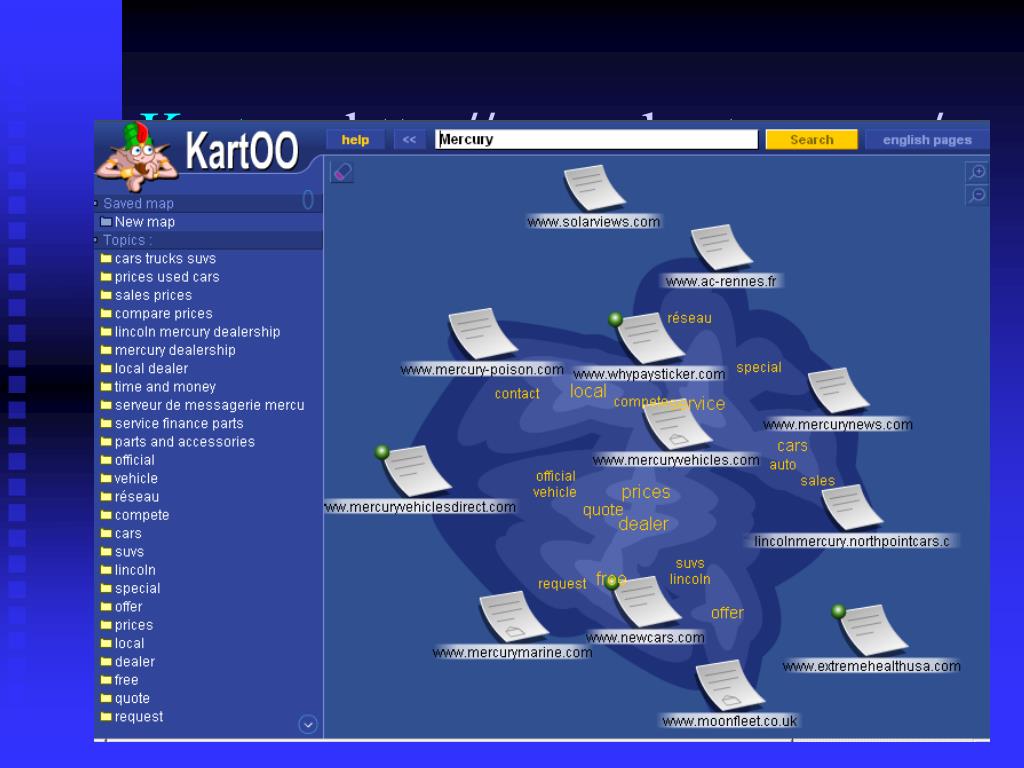Click map keyword 'auto'
The image size is (1024, 768).
pyautogui.click(x=782, y=464)
